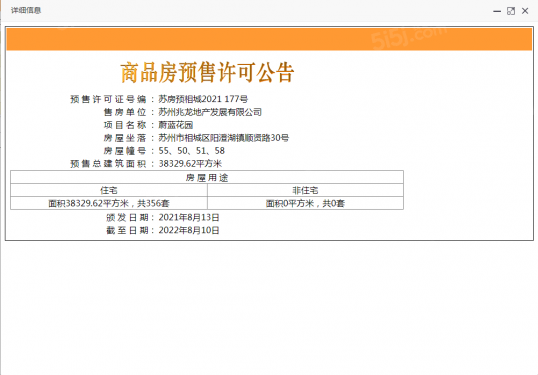
Task: Click the label 售房单位
Action: [x=125, y=112]
